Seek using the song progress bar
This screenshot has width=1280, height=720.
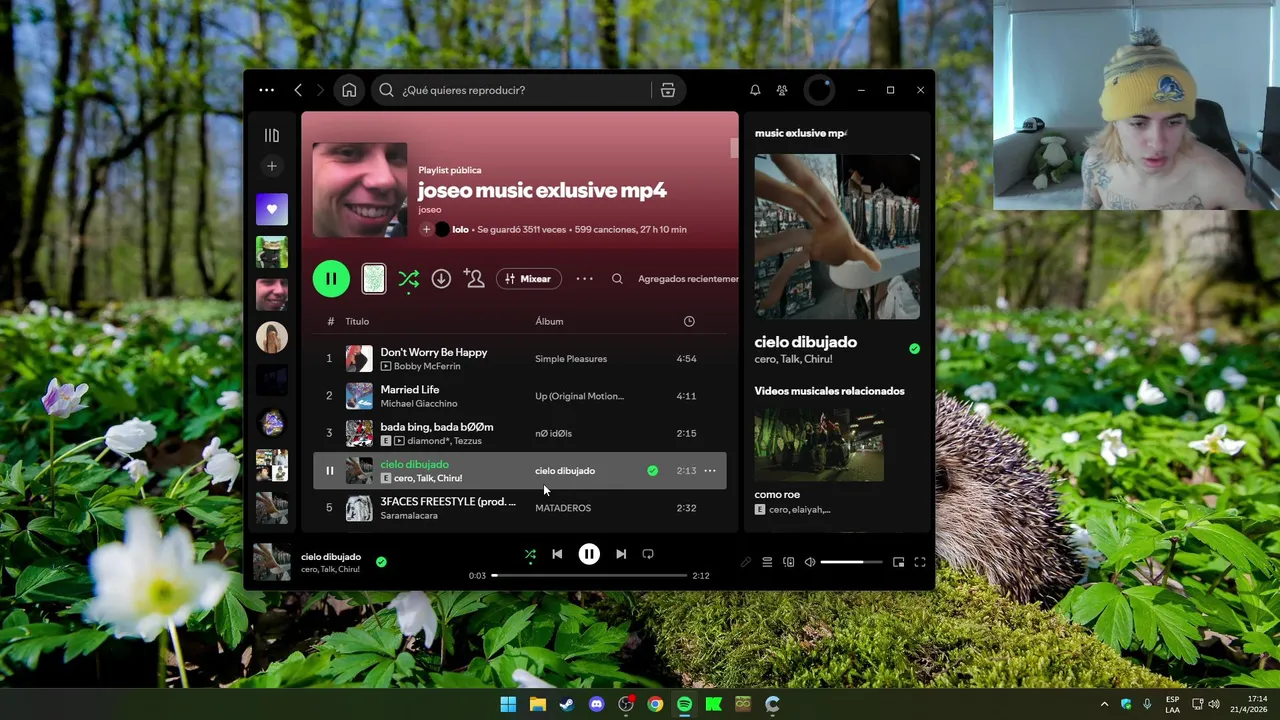coord(589,576)
